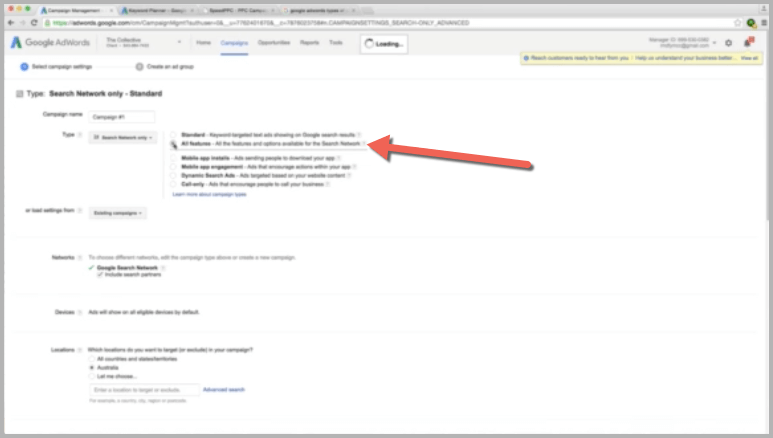
Task: Open the Existing campaigns dropdown
Action: (117, 213)
